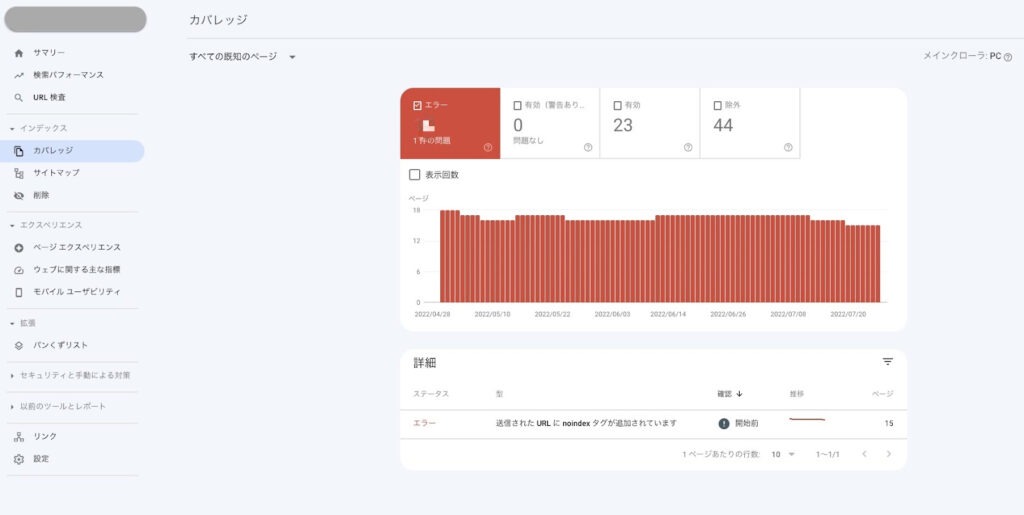Image resolution: width=1024 pixels, height=515 pixels.
Task: Click the help icon on 除外 card
Action: pyautogui.click(x=788, y=147)
